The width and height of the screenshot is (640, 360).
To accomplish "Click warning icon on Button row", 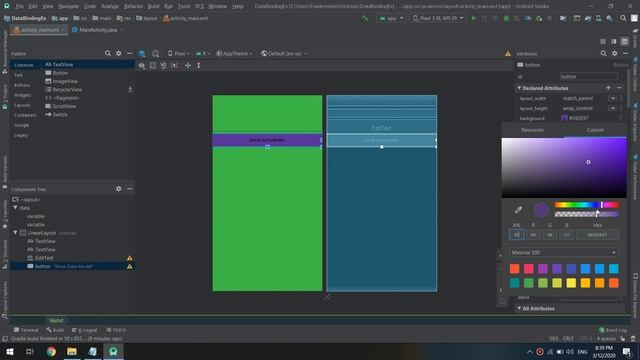I will click(x=129, y=267).
